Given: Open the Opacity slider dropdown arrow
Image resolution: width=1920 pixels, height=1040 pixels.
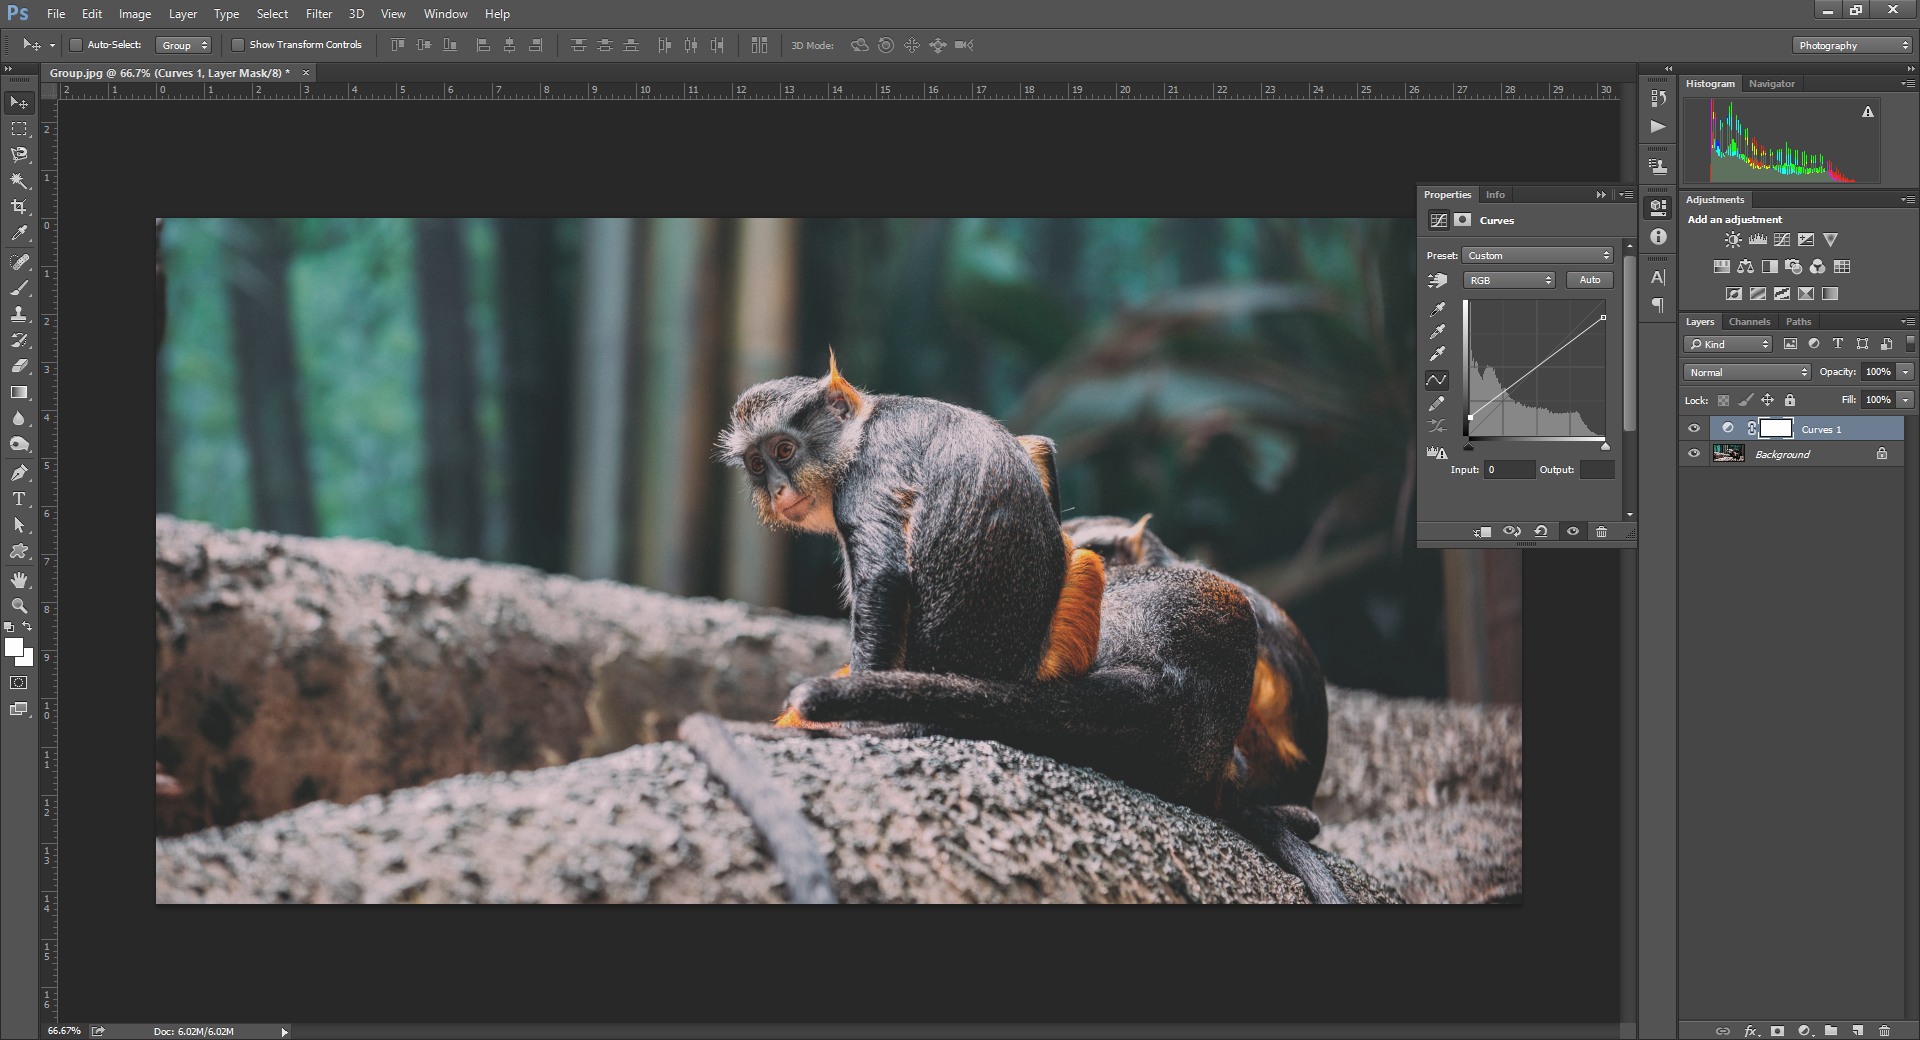Looking at the screenshot, I should pyautogui.click(x=1906, y=372).
